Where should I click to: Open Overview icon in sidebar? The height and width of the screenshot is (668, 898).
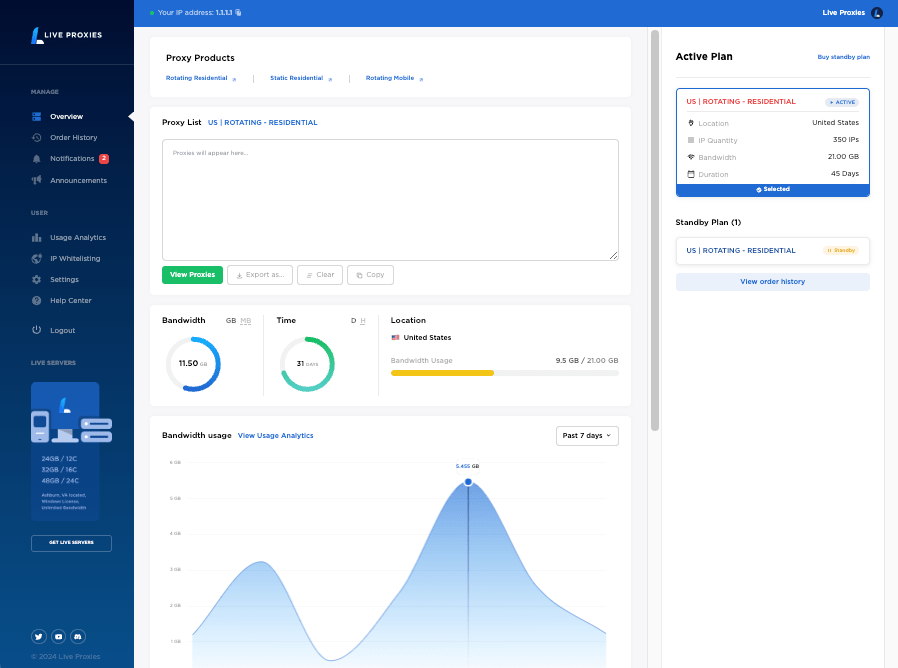pos(37,117)
